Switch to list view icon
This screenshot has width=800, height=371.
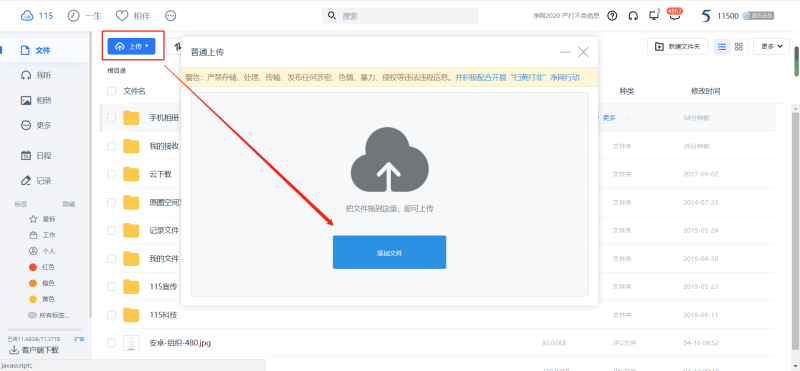pos(722,46)
